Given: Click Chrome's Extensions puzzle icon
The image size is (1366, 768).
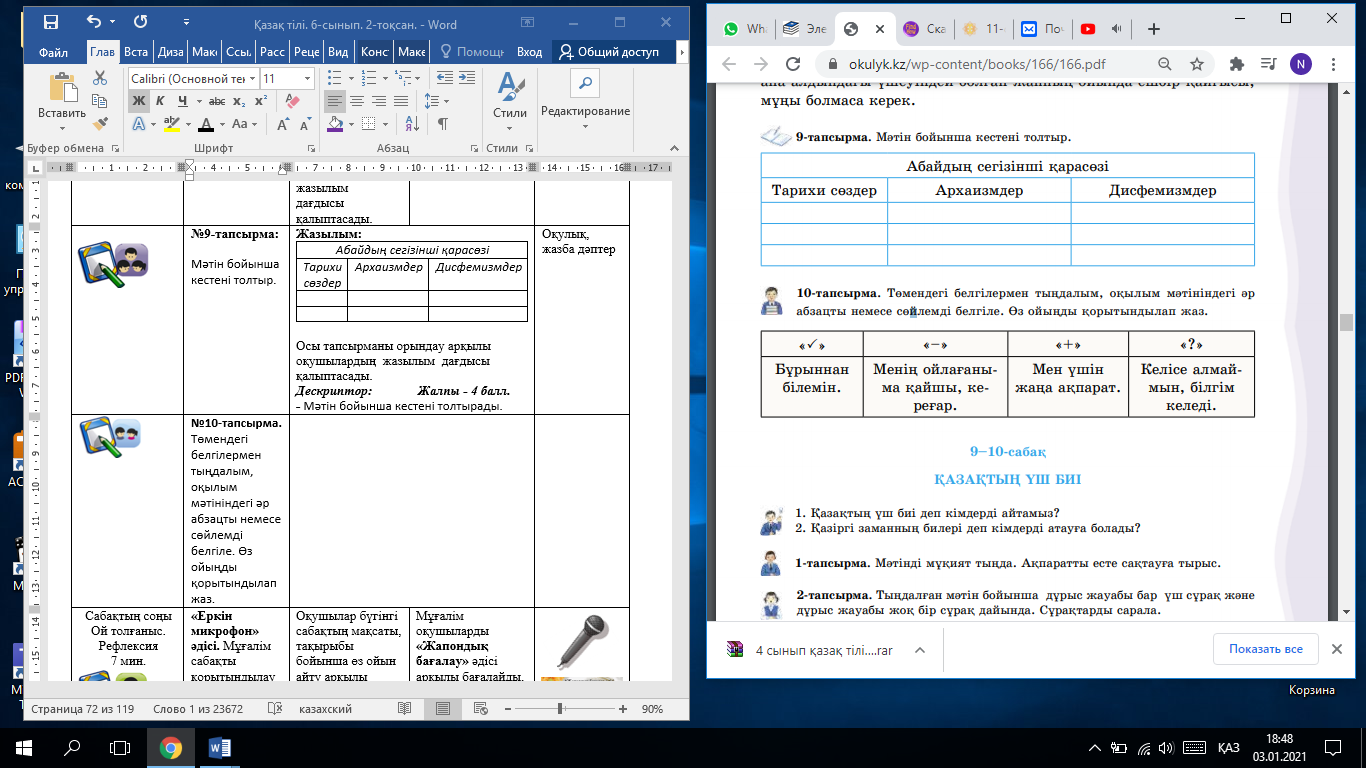Looking at the screenshot, I should (1237, 64).
